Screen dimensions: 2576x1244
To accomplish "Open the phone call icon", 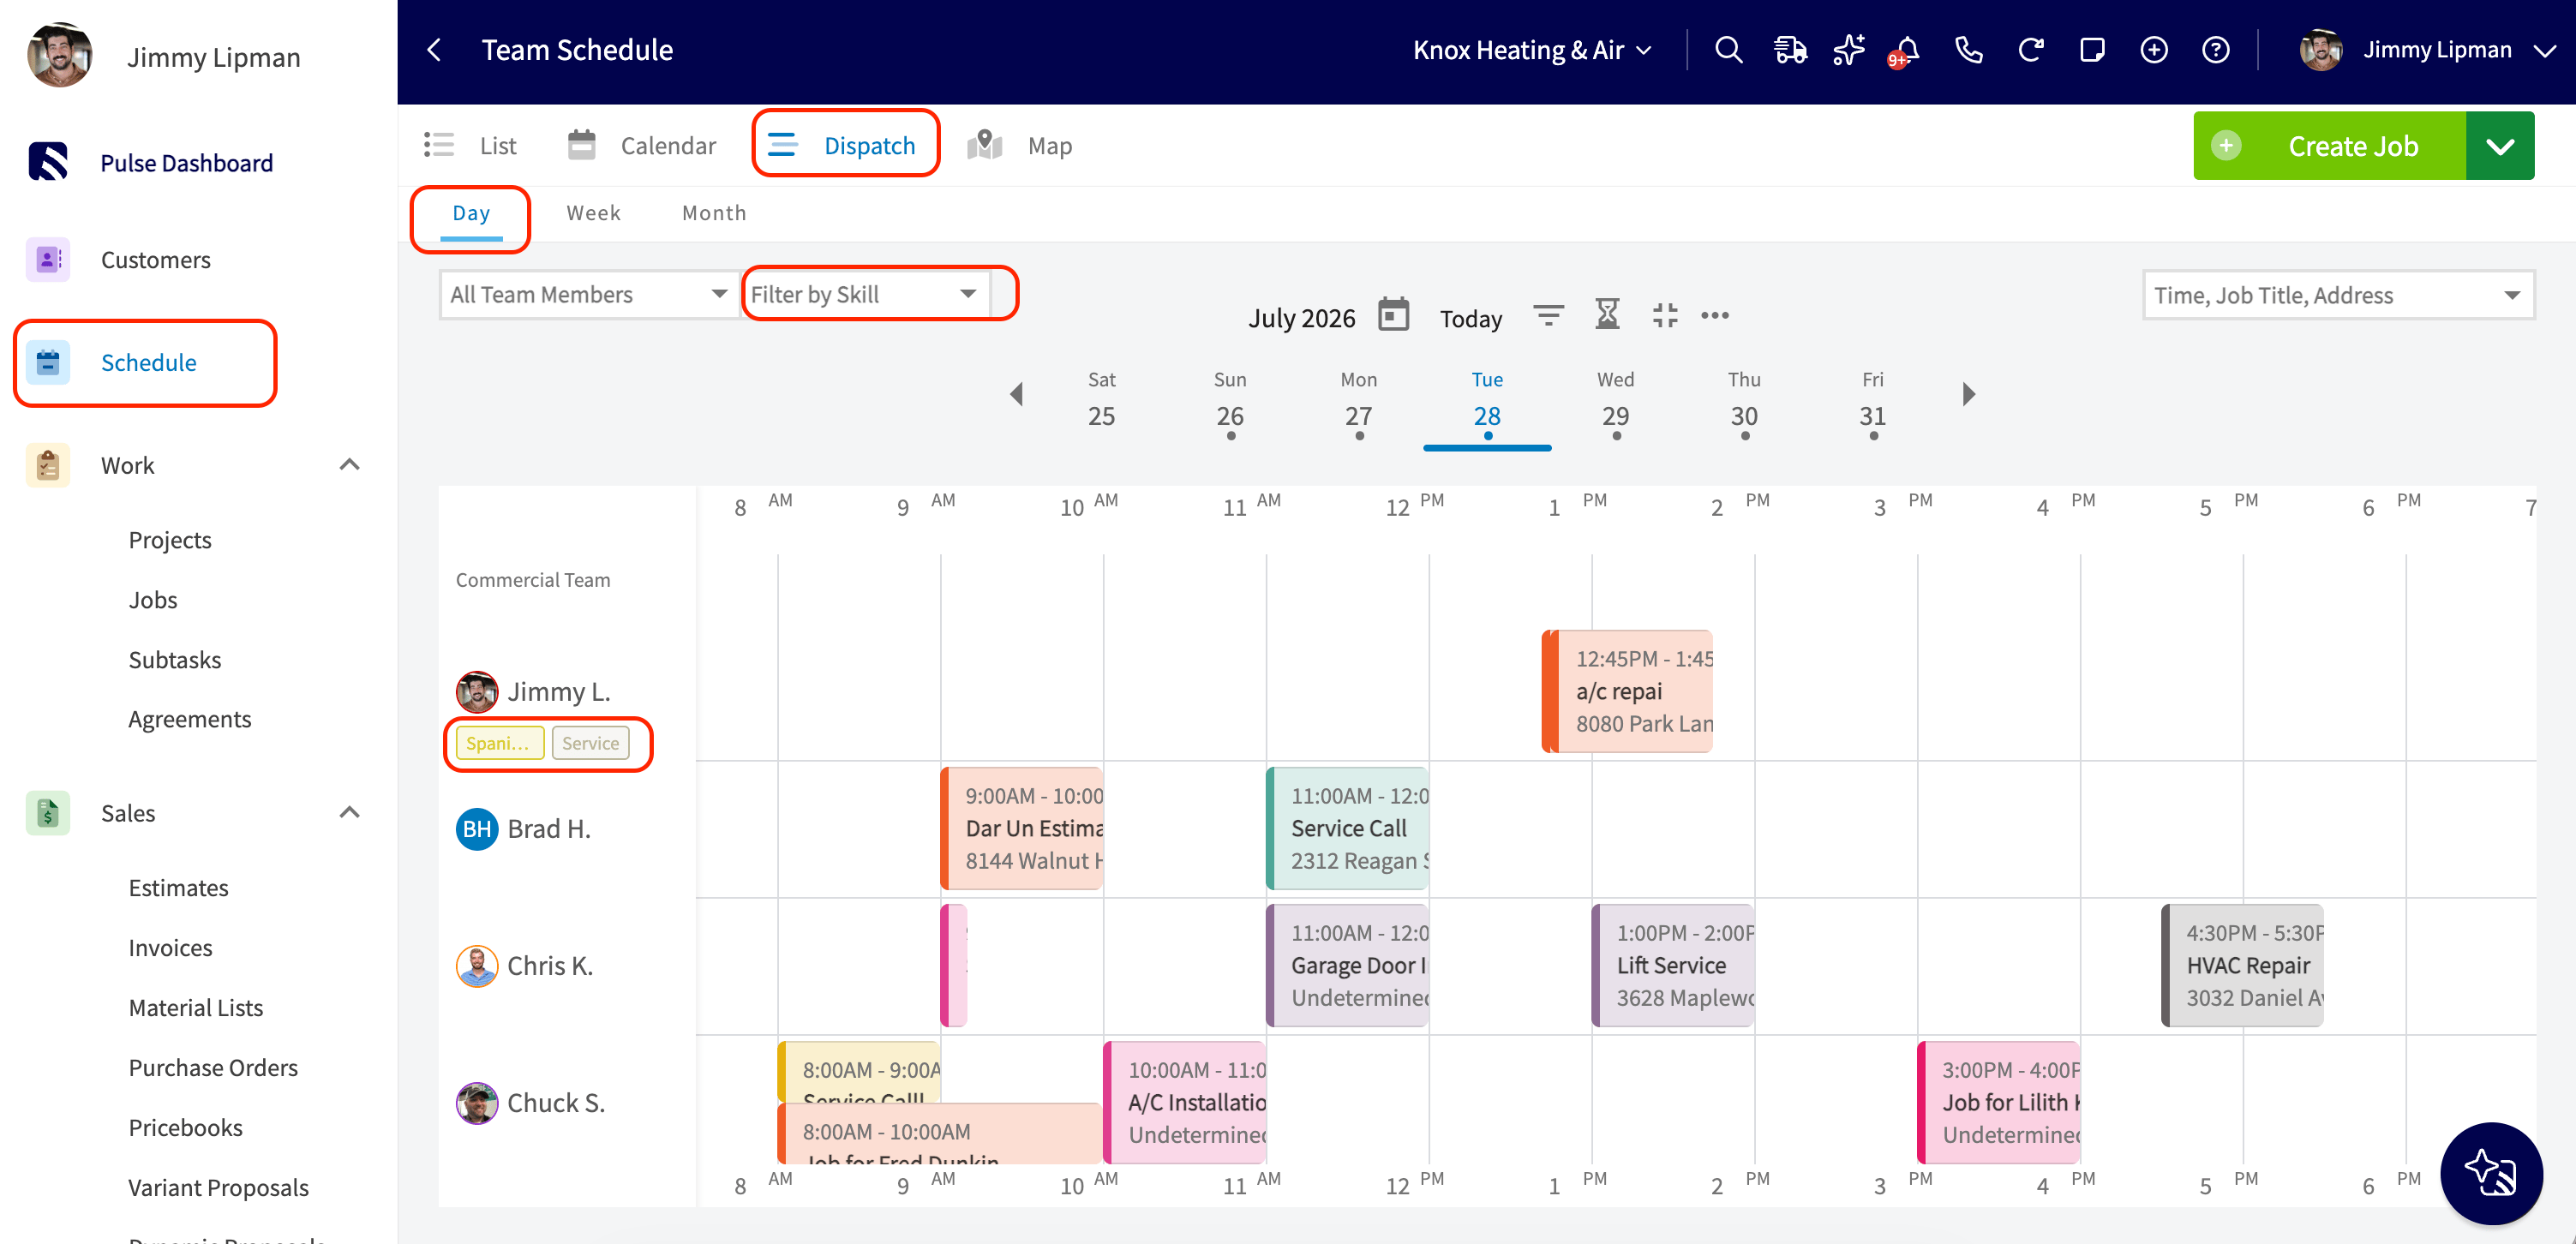I will (1969, 50).
